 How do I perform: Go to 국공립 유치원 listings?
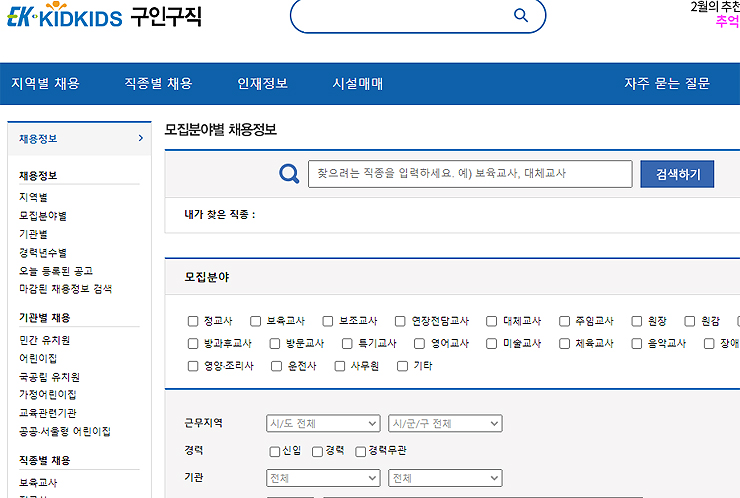click(49, 377)
